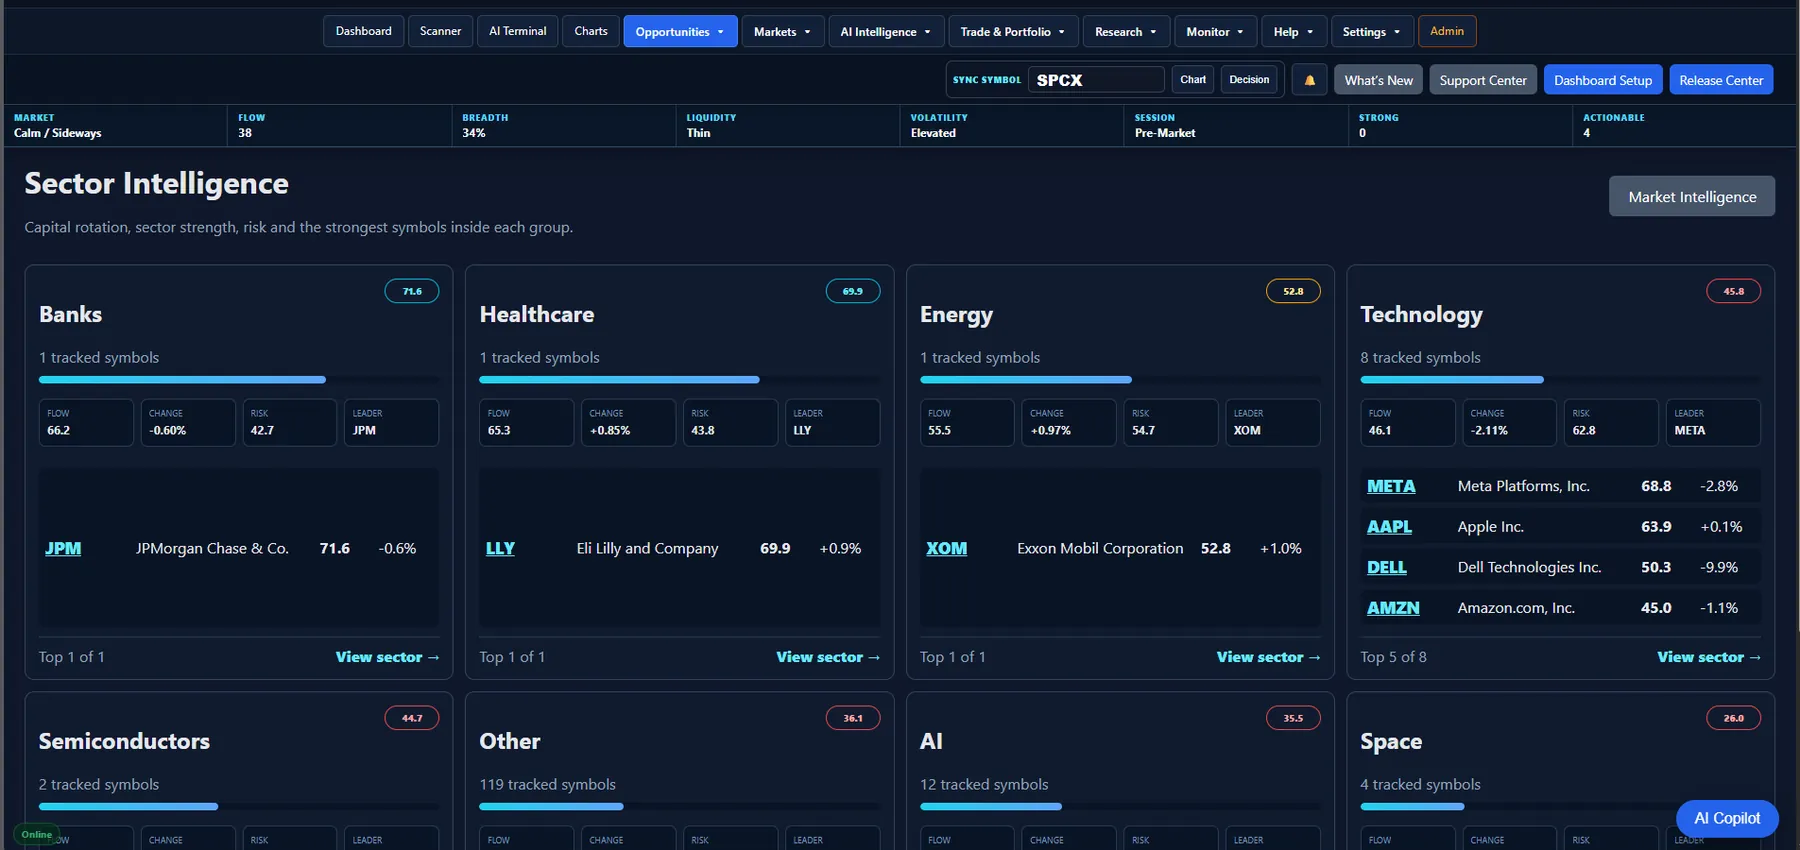Click the Technology CHANGE -2.11% tile
The image size is (1800, 850).
coord(1509,422)
